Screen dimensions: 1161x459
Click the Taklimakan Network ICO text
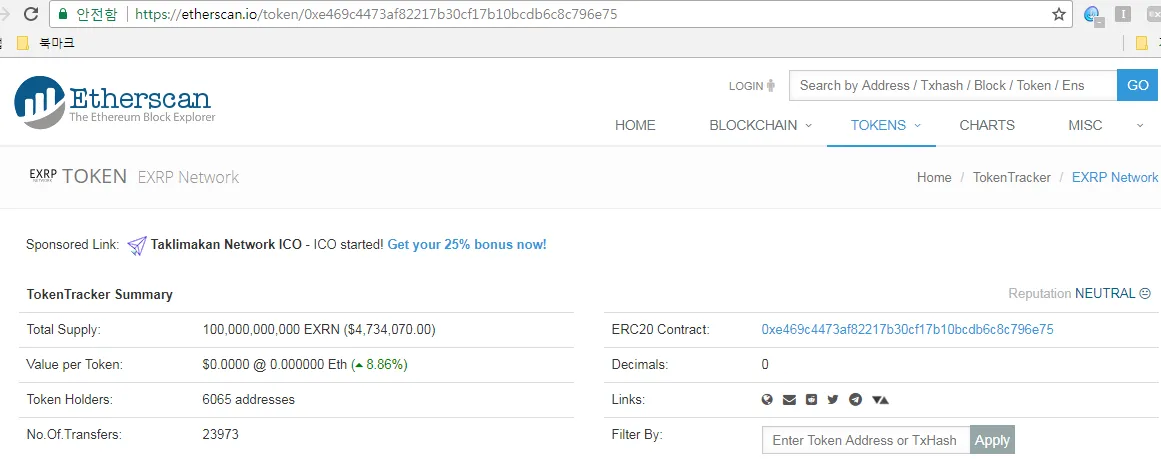226,244
